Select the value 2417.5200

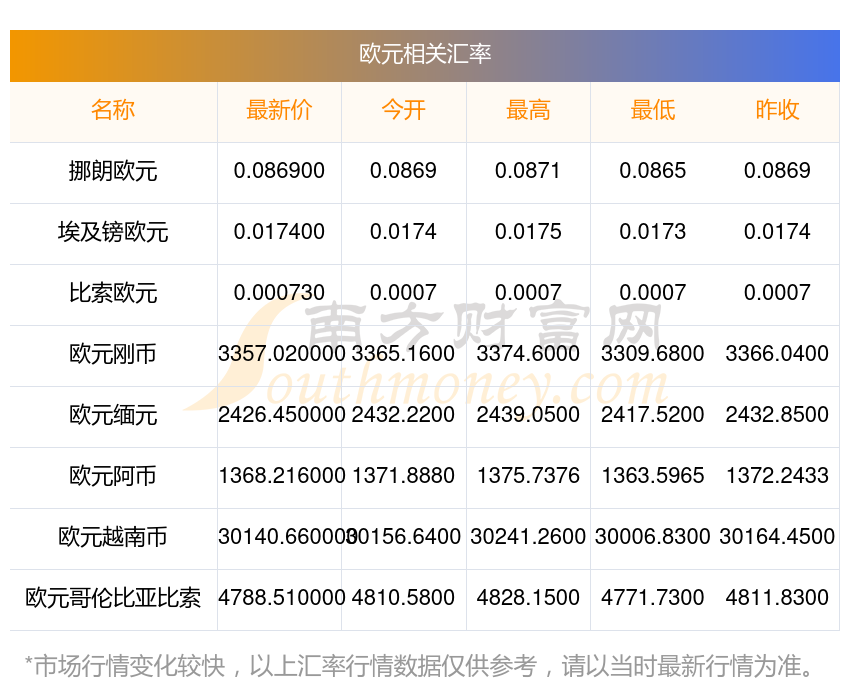click(653, 415)
